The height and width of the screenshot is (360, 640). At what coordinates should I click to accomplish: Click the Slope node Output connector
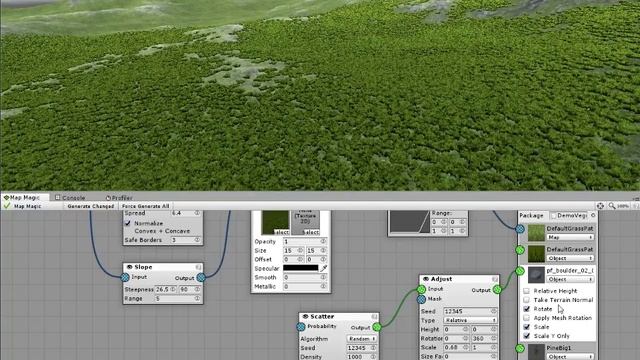(x=201, y=278)
